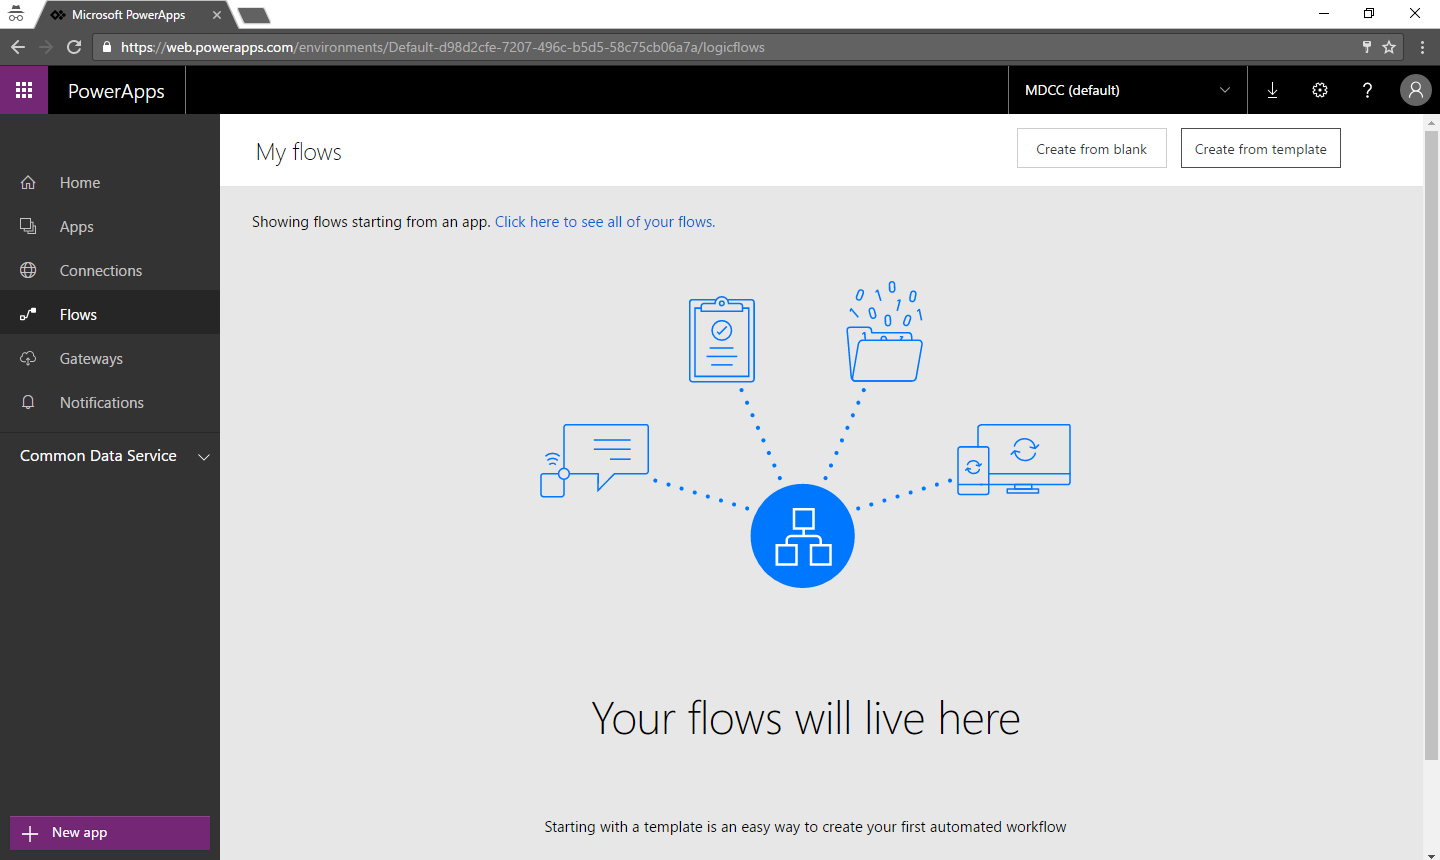Open Connections from the sidebar
Screen dimensions: 1440x860
click(100, 271)
